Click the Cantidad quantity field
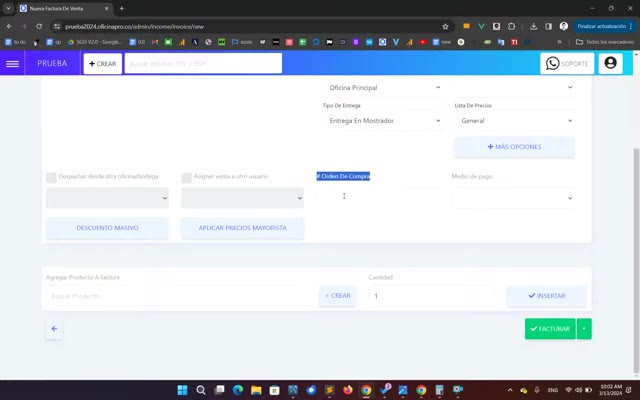Screen dimensions: 640x400 pyautogui.click(x=431, y=296)
